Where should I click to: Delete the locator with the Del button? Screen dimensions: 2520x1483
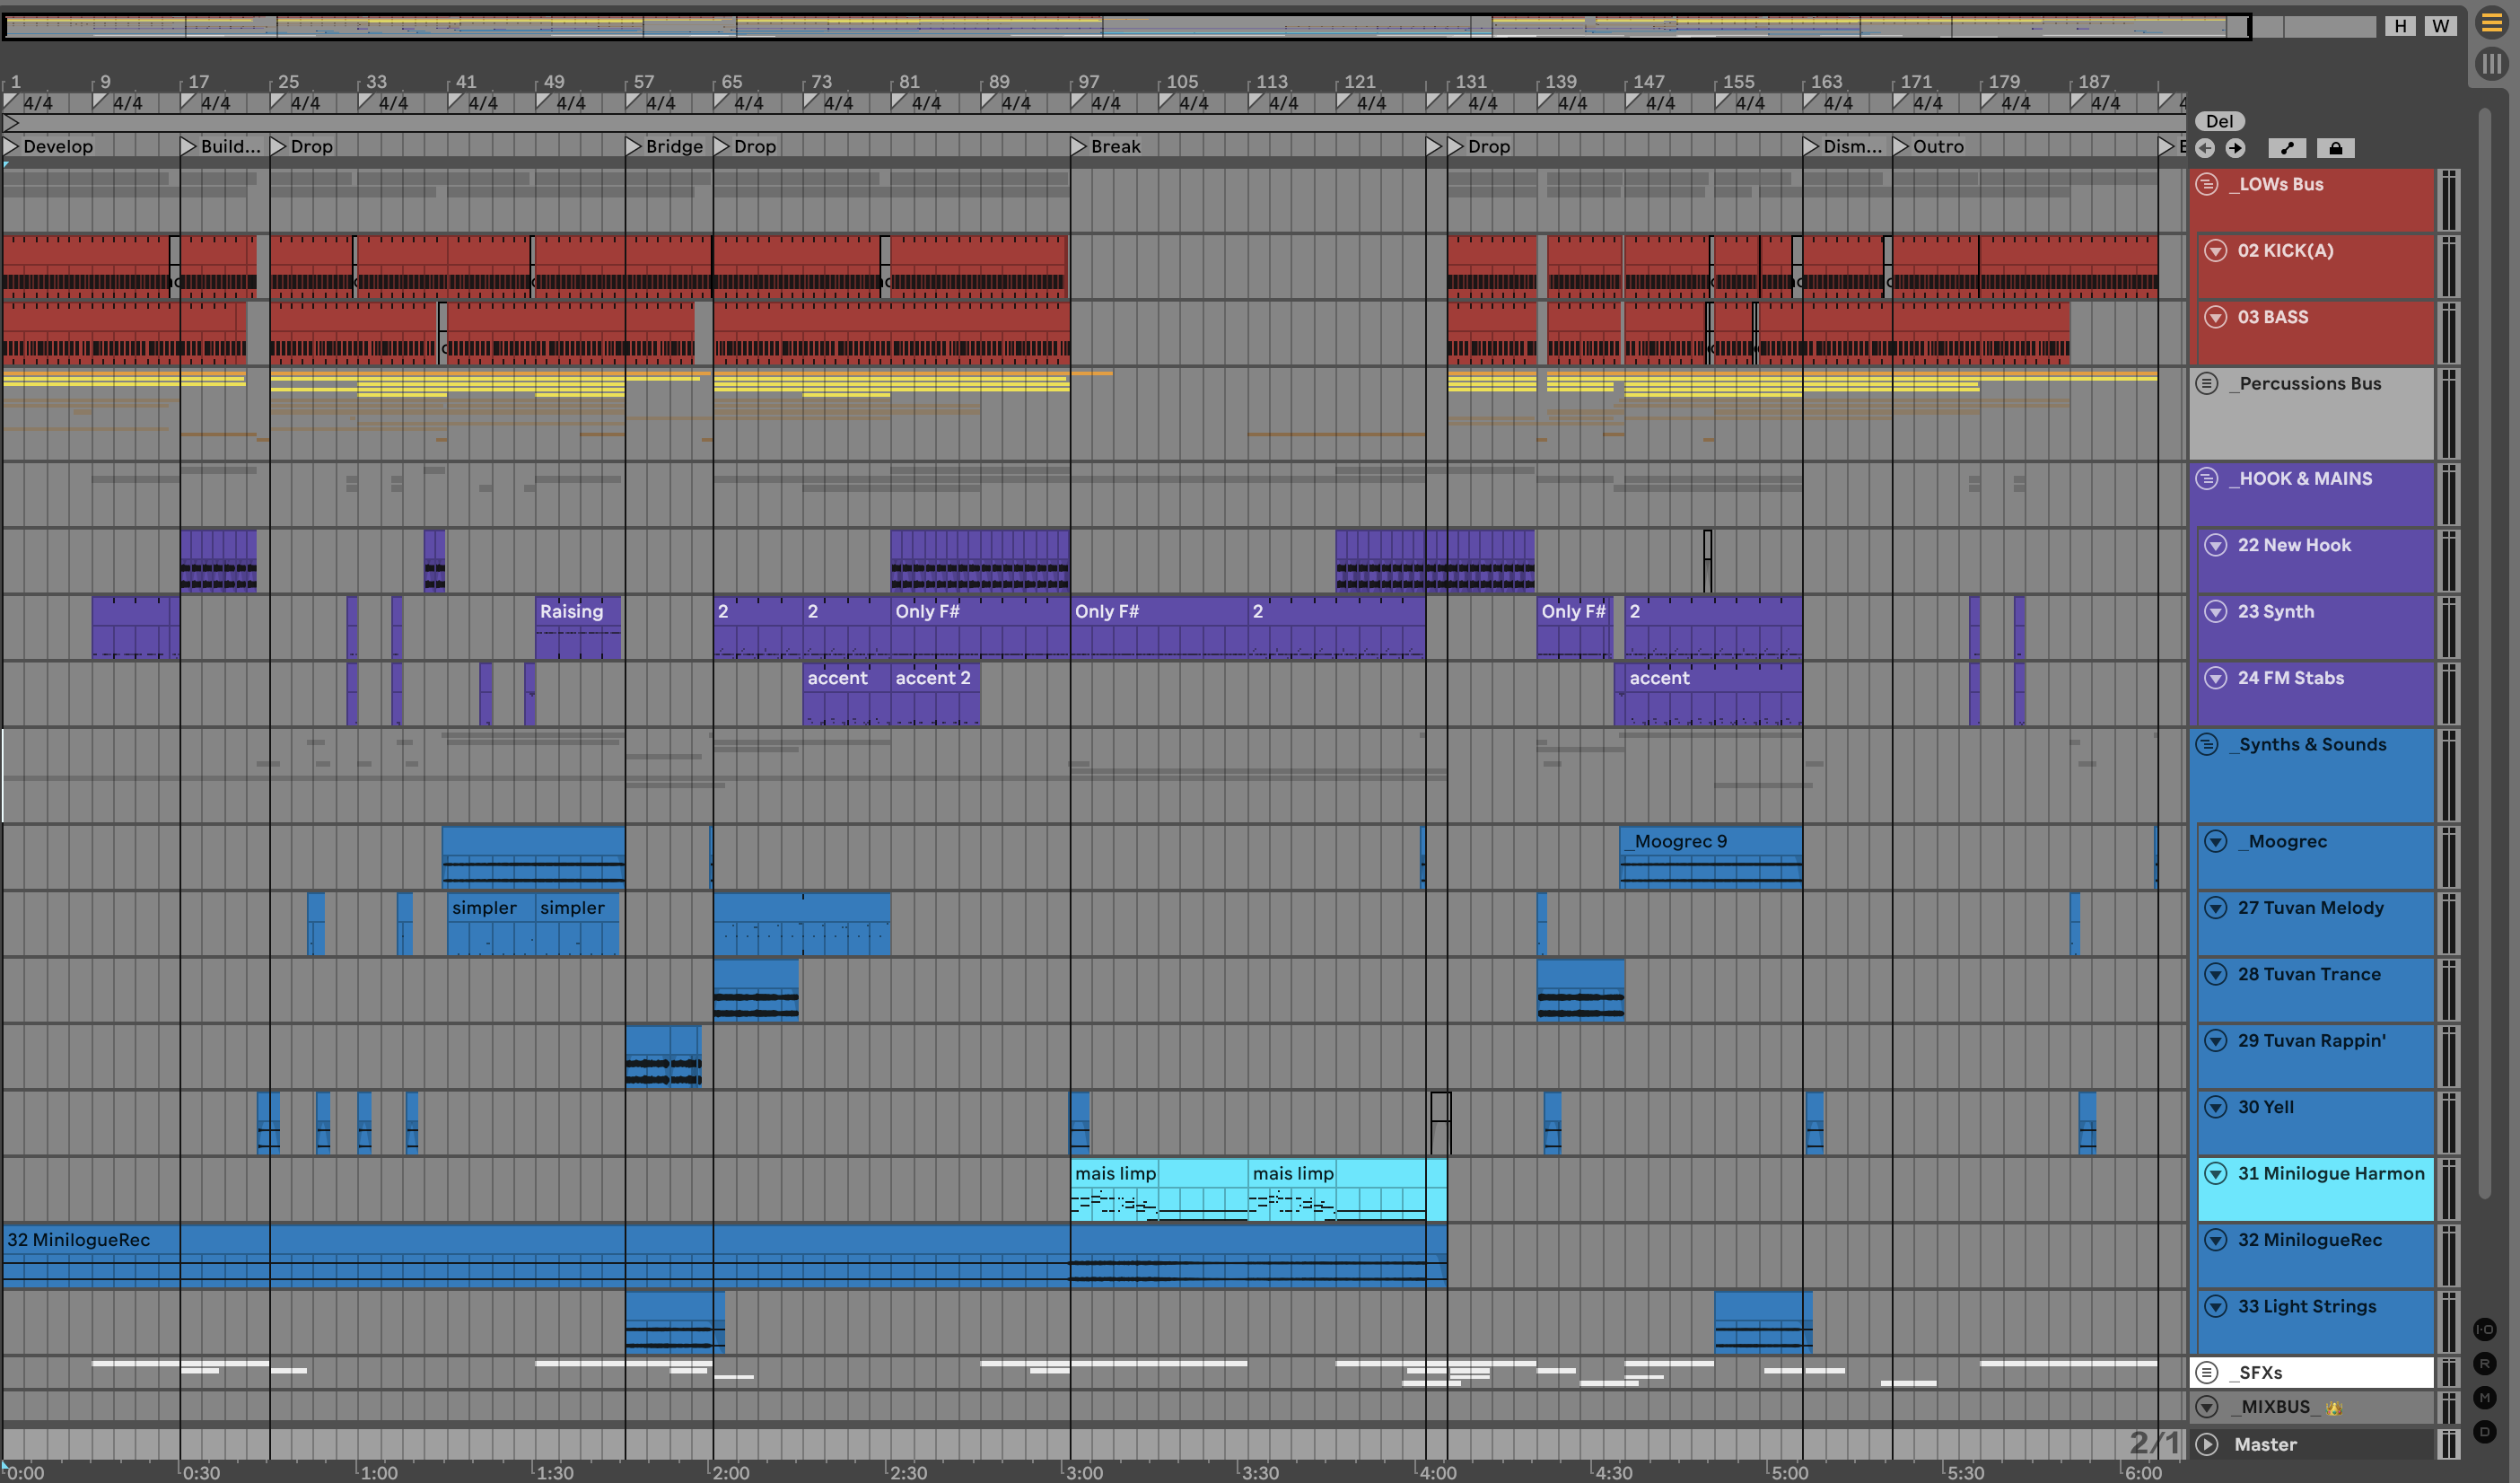point(2219,121)
